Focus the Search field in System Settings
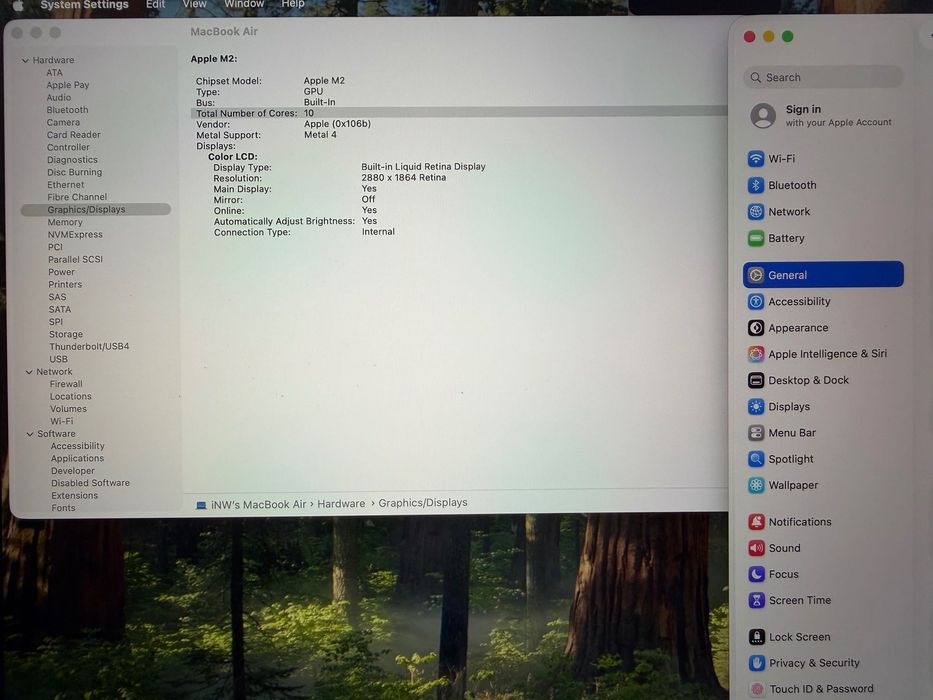933x700 pixels. (x=823, y=77)
